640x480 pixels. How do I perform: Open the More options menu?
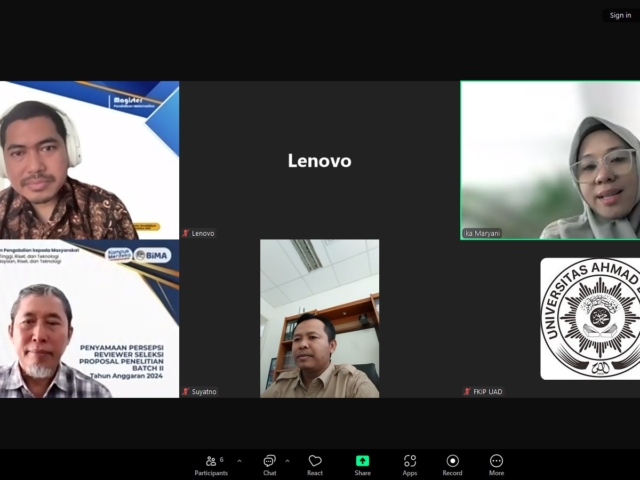(x=496, y=466)
